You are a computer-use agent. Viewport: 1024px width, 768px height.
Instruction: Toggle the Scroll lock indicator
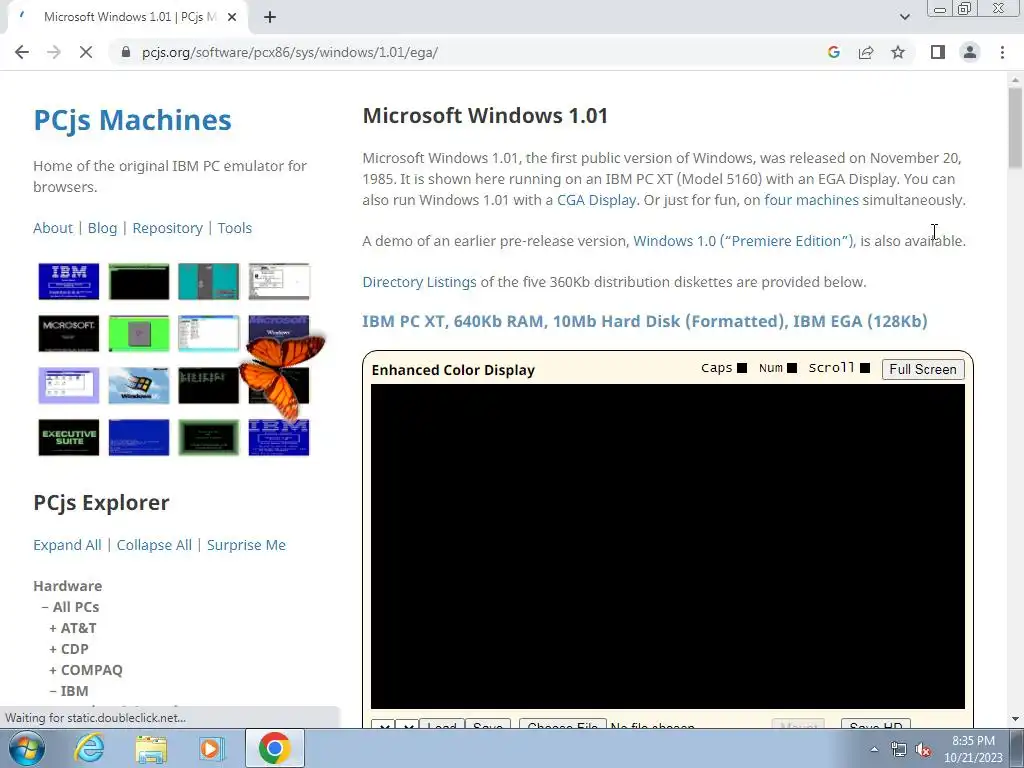point(865,368)
